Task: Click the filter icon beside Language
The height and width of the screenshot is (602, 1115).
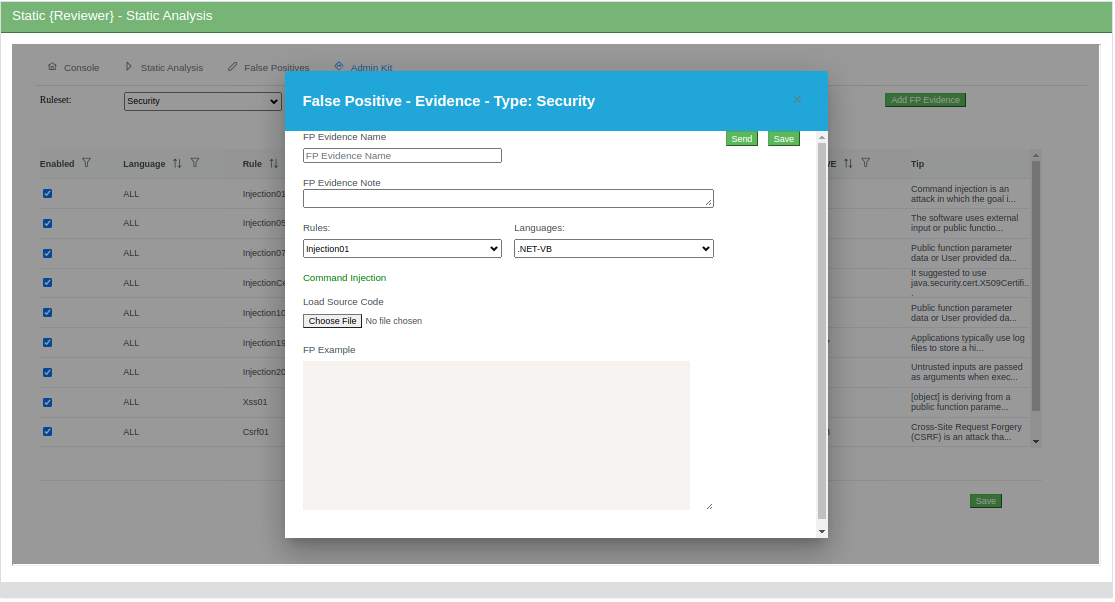Action: [194, 163]
